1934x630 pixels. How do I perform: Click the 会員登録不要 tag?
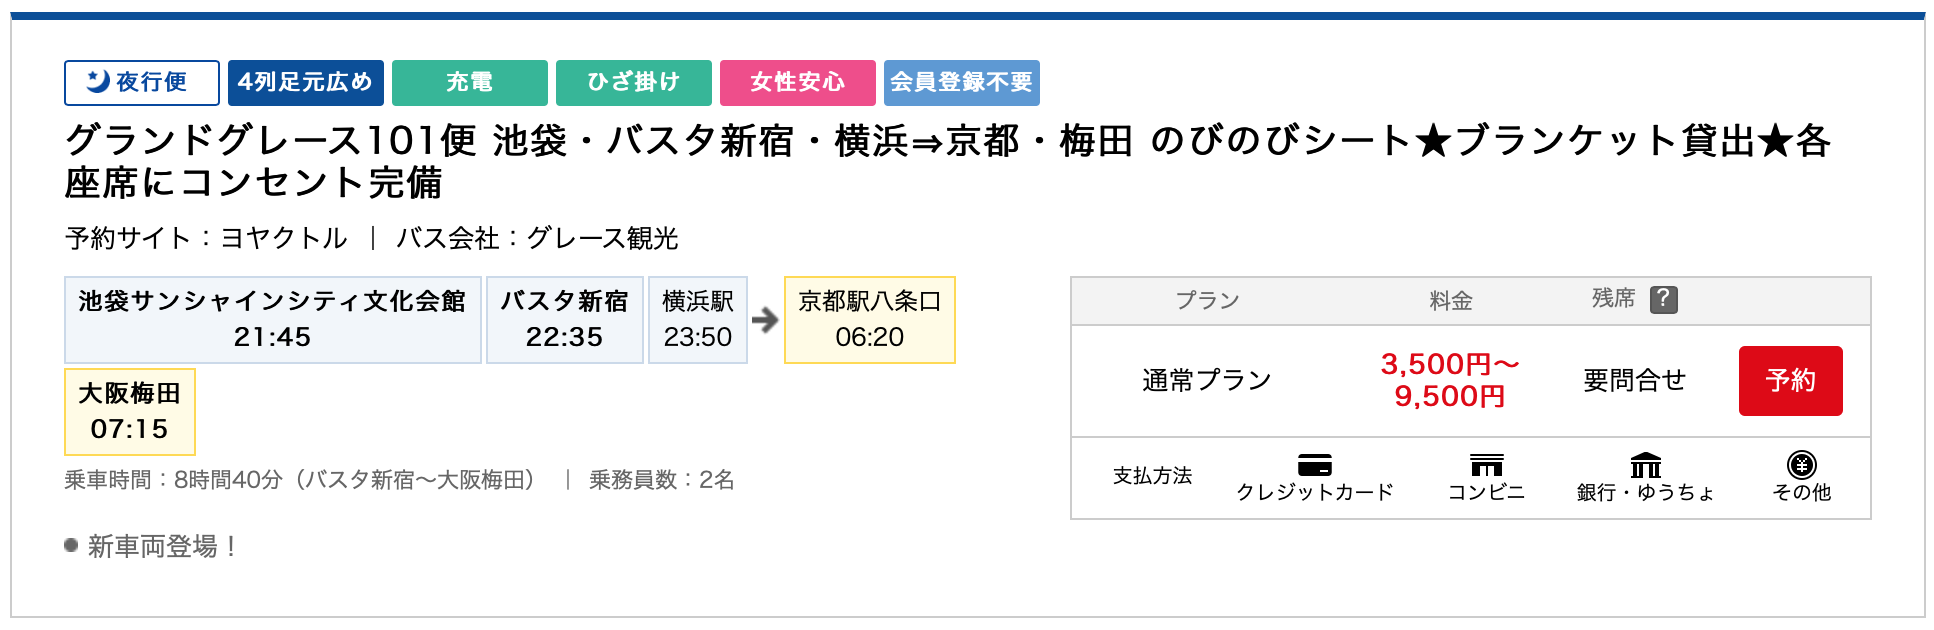[961, 82]
